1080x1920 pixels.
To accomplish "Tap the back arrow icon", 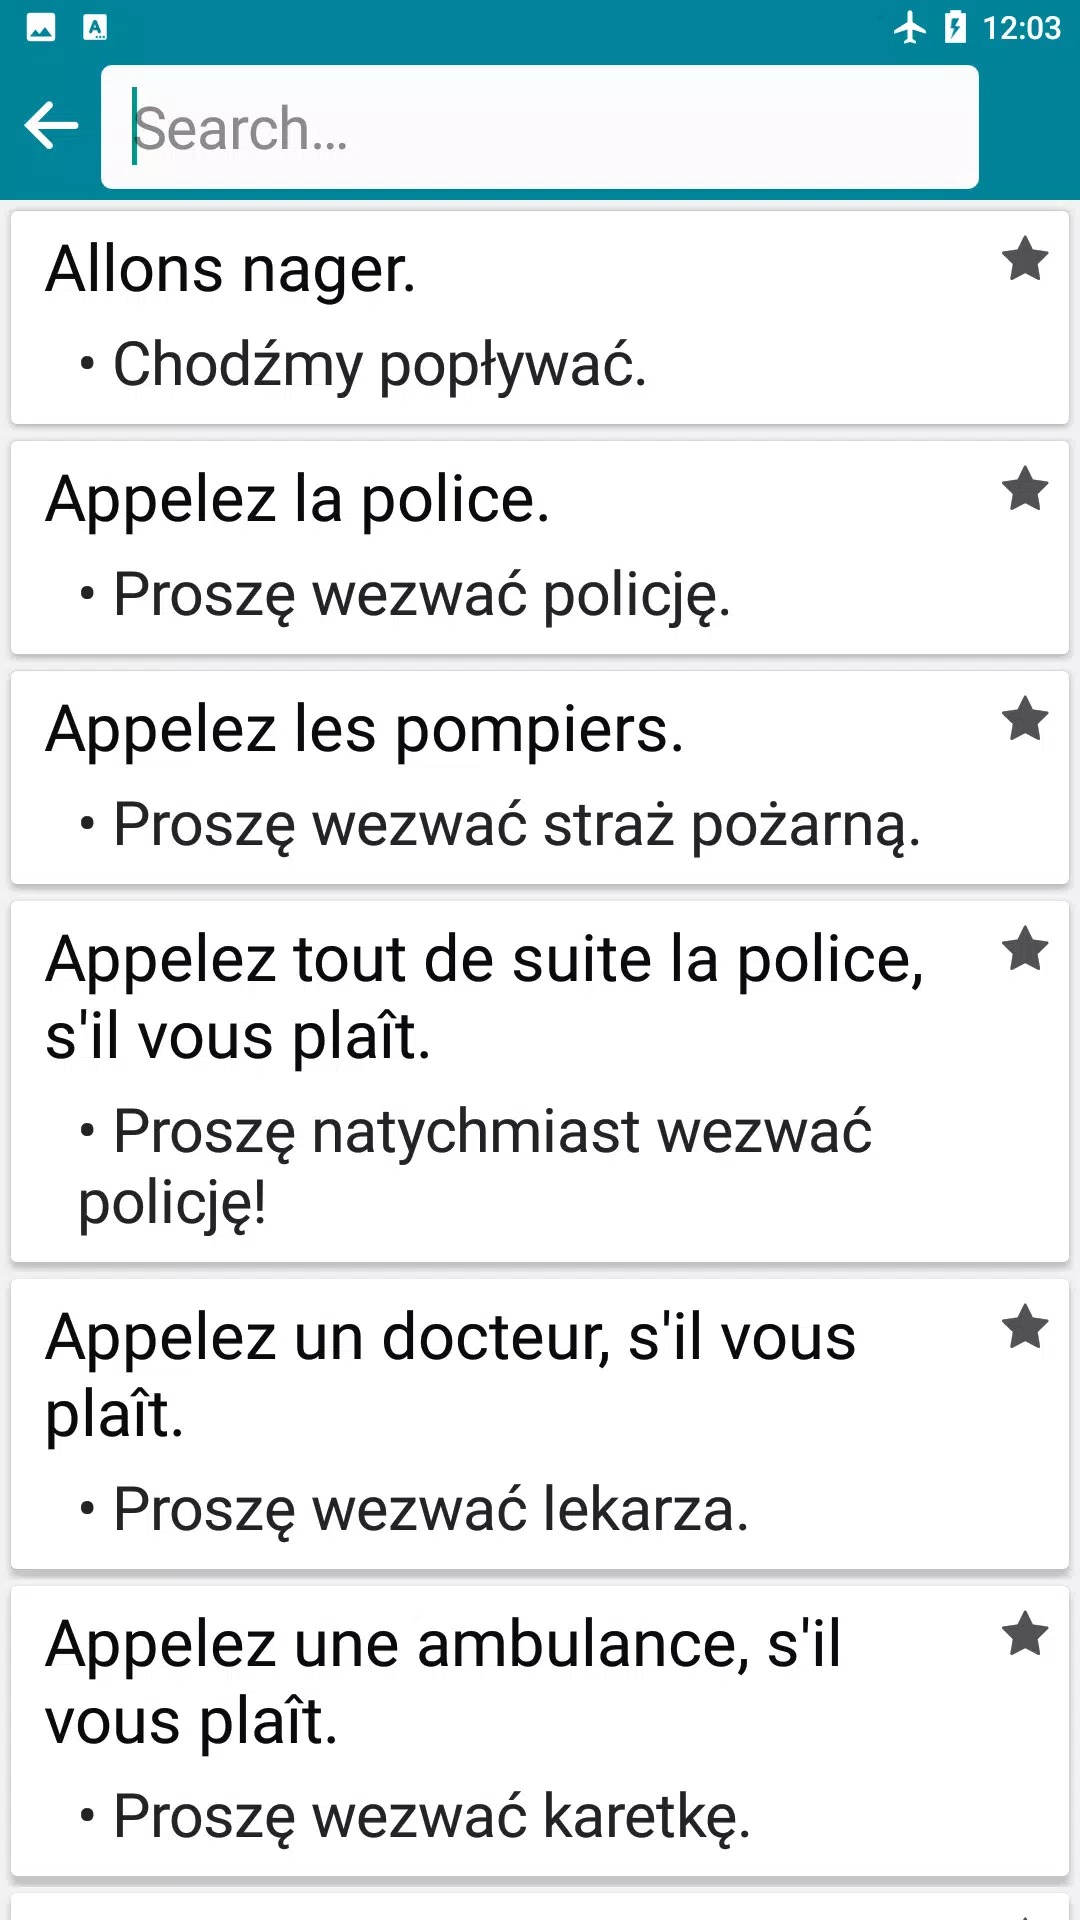I will (x=51, y=126).
